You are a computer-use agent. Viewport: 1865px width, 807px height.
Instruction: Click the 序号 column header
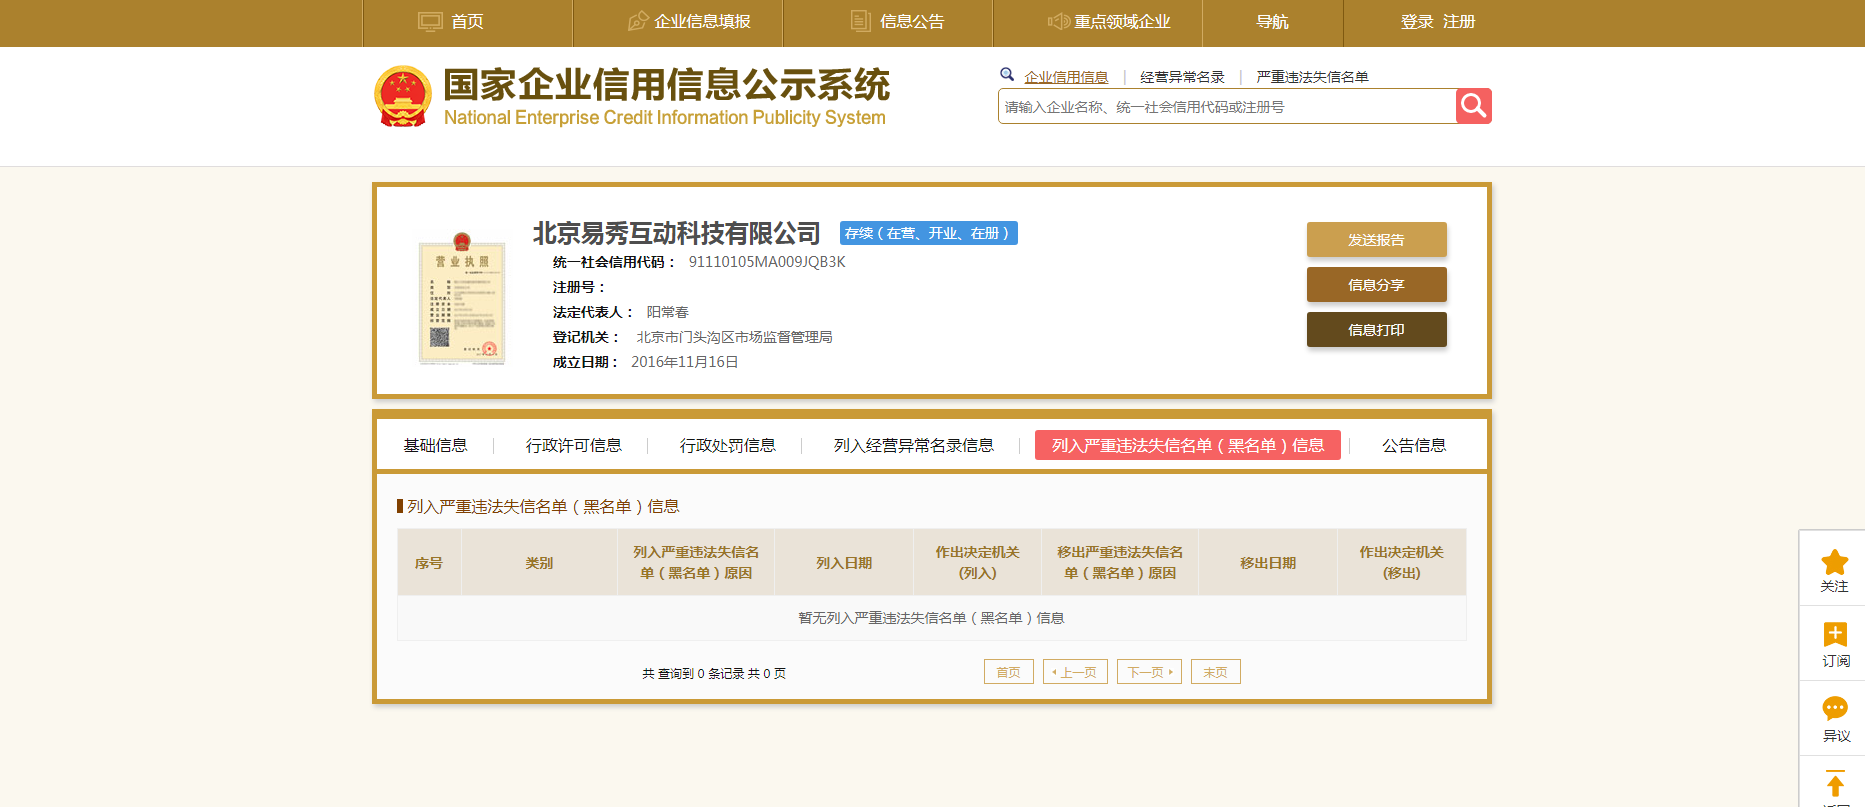pyautogui.click(x=429, y=563)
